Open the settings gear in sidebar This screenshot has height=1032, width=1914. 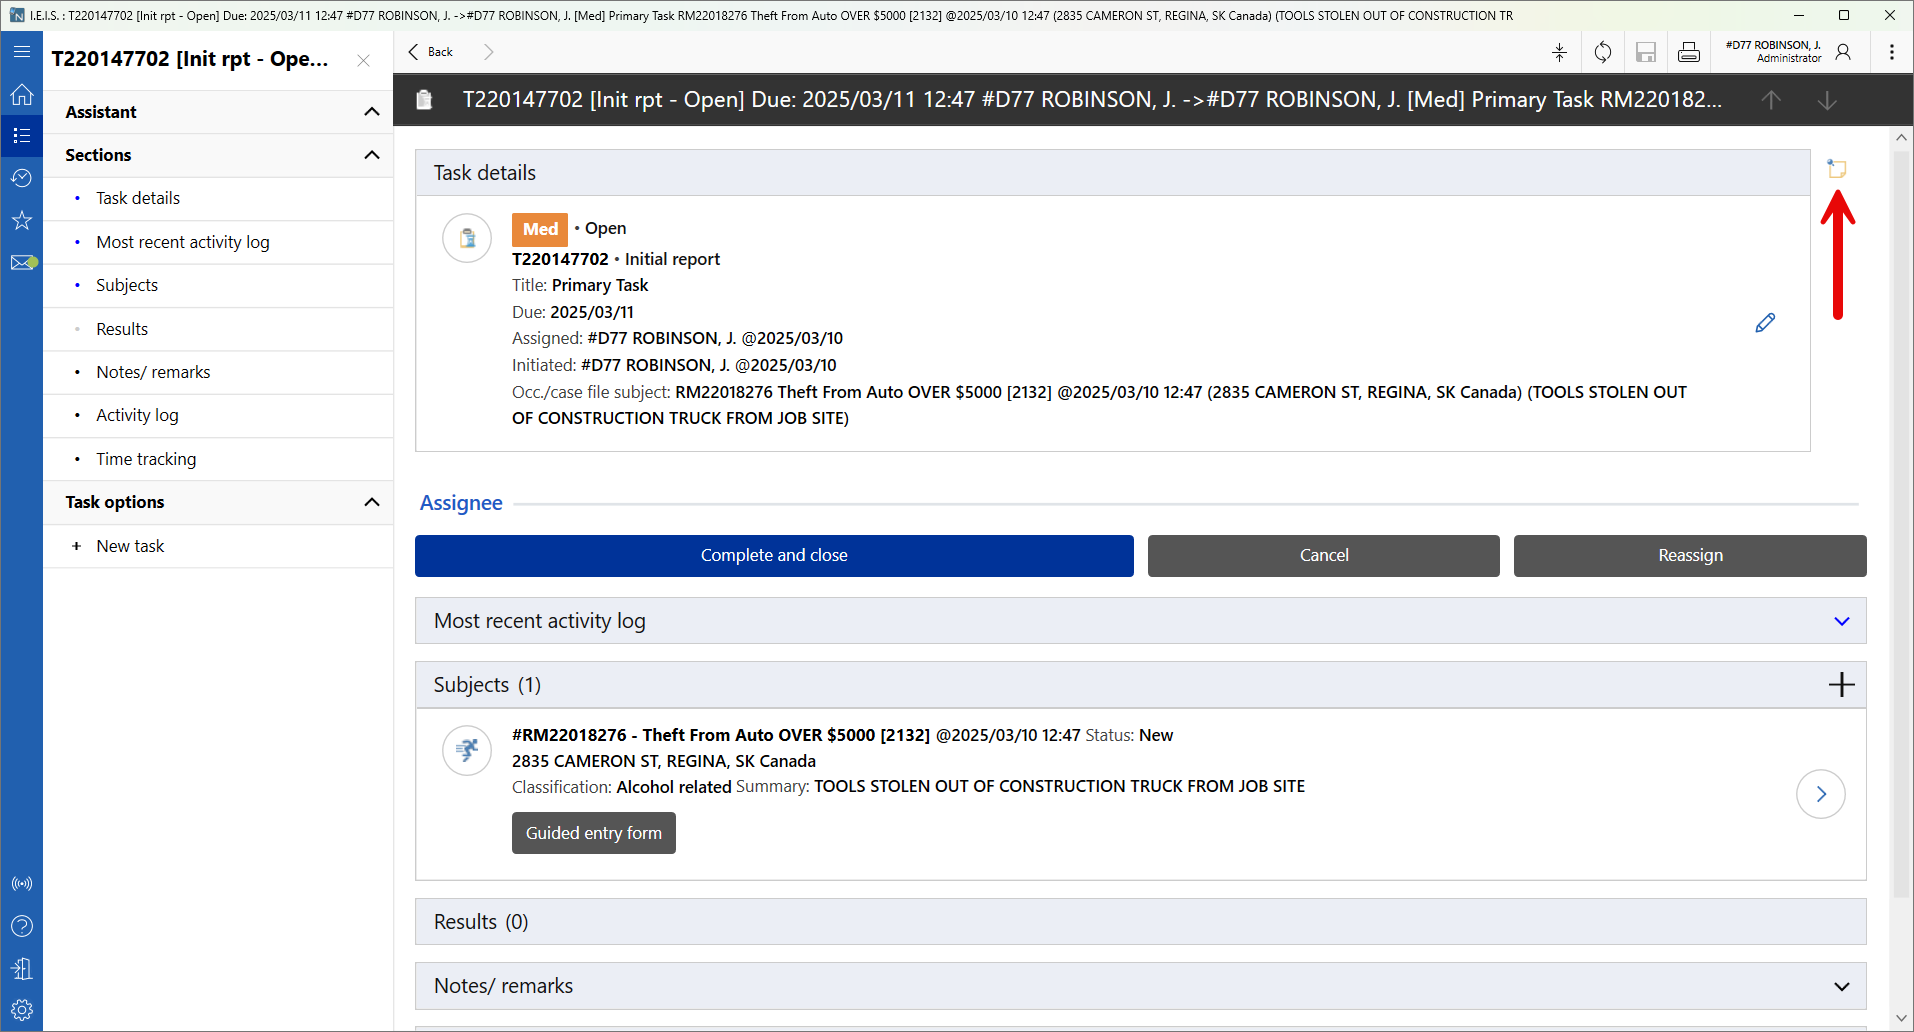22,1010
